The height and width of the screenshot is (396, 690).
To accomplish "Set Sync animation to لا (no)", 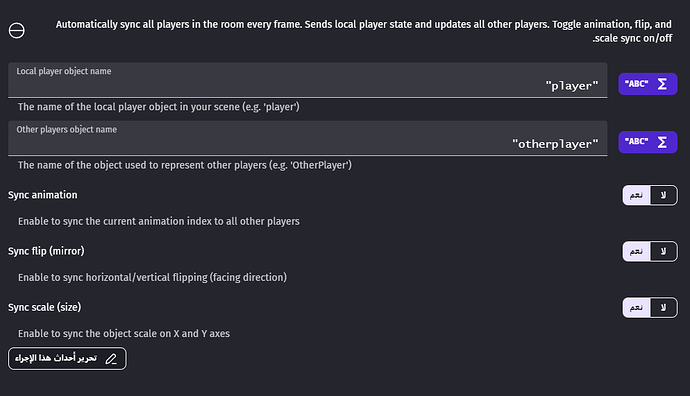I will coord(663,195).
